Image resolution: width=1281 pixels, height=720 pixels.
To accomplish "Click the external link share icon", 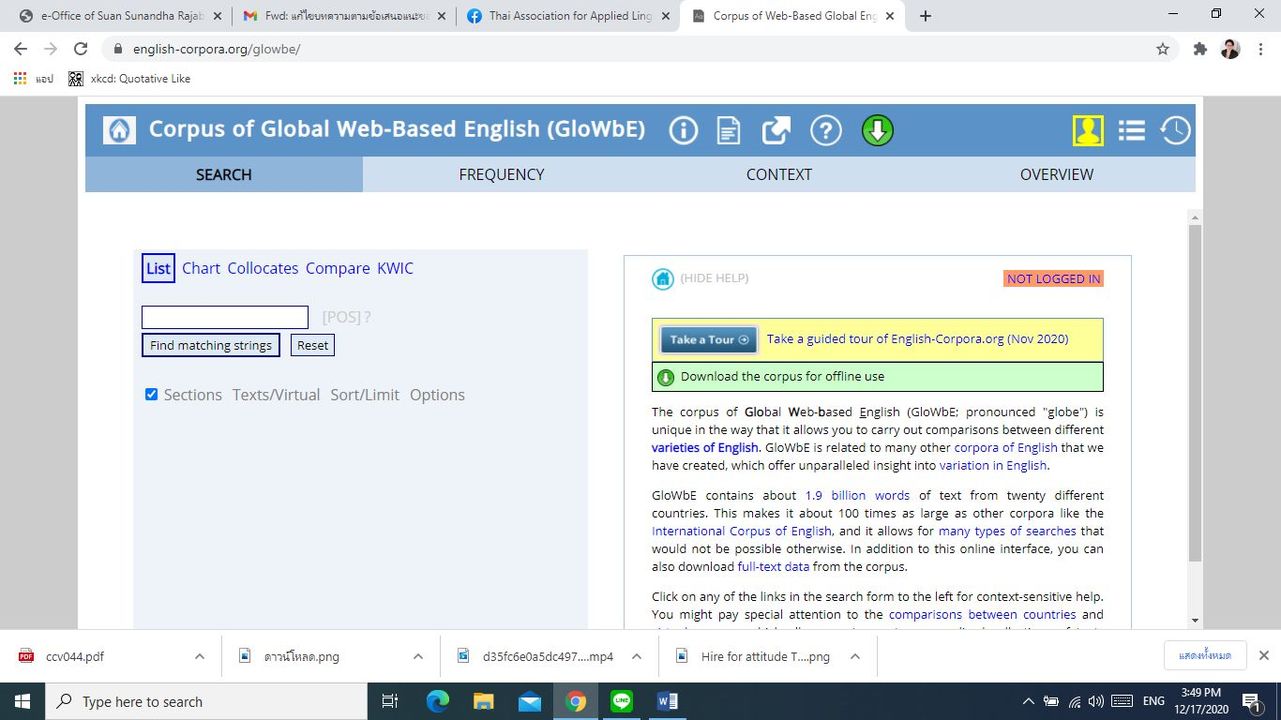I will click(x=776, y=130).
